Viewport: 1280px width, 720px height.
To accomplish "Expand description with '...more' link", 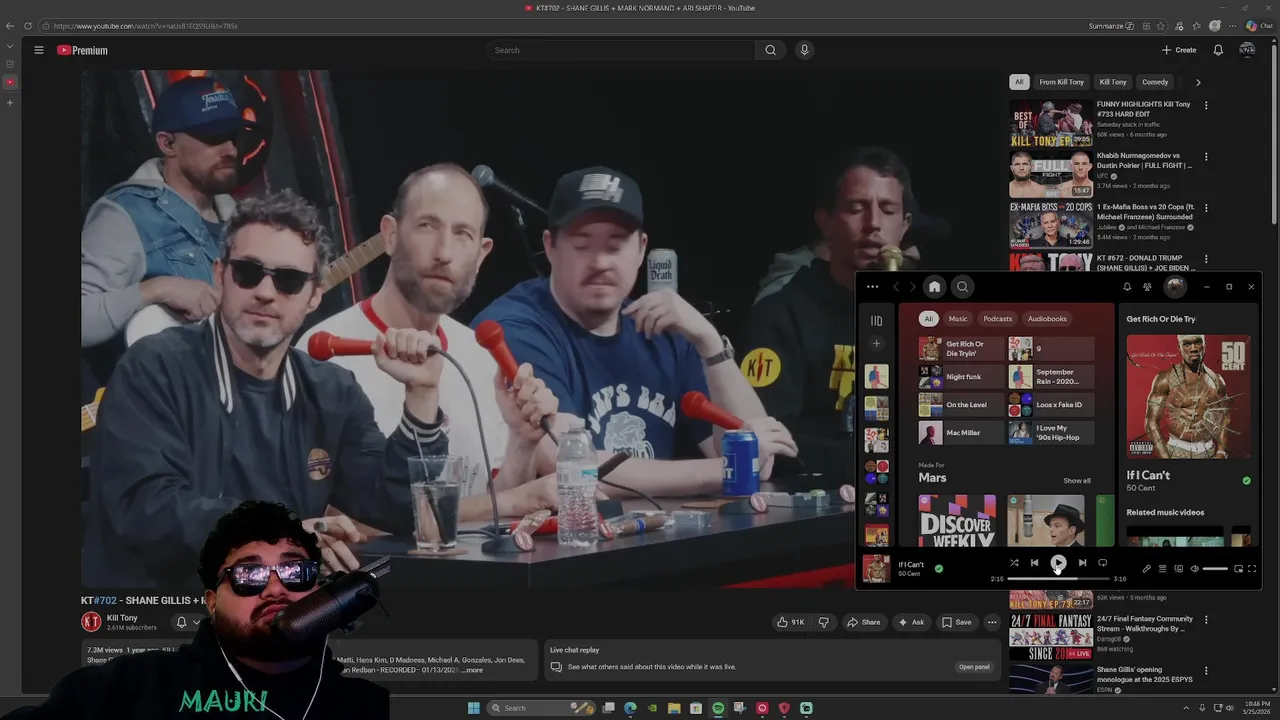I will pyautogui.click(x=472, y=670).
